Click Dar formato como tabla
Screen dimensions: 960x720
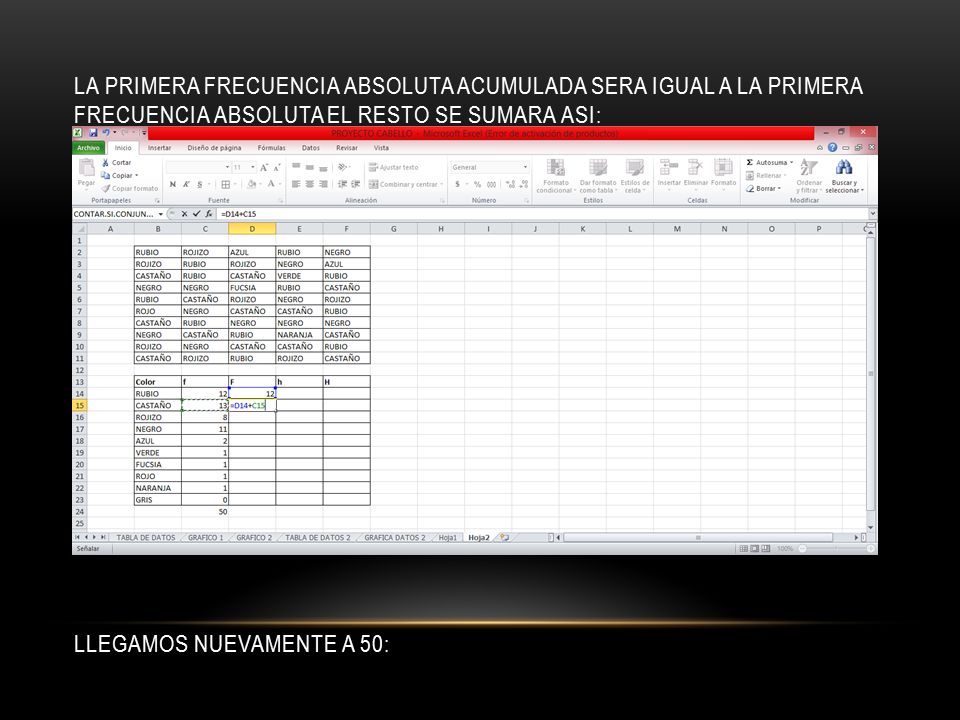(x=598, y=176)
